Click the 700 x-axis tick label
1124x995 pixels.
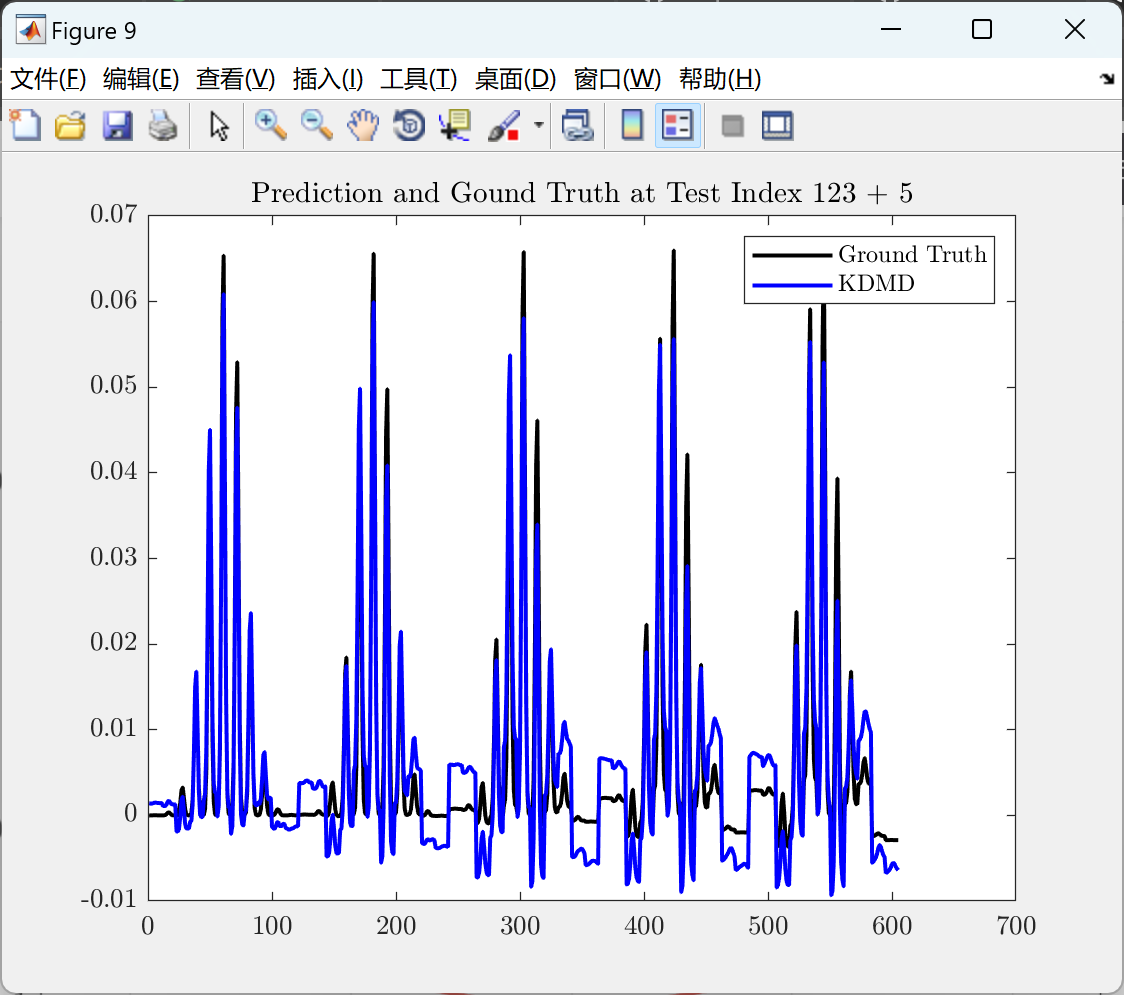point(1016,926)
